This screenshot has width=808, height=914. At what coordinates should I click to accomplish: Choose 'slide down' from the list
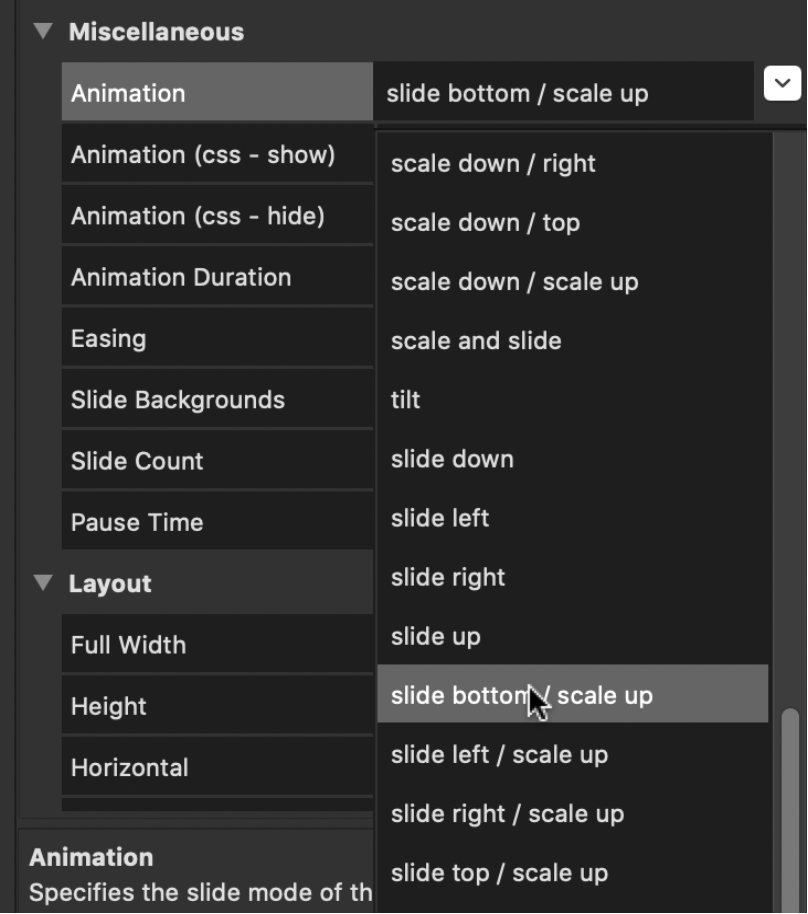click(572, 459)
